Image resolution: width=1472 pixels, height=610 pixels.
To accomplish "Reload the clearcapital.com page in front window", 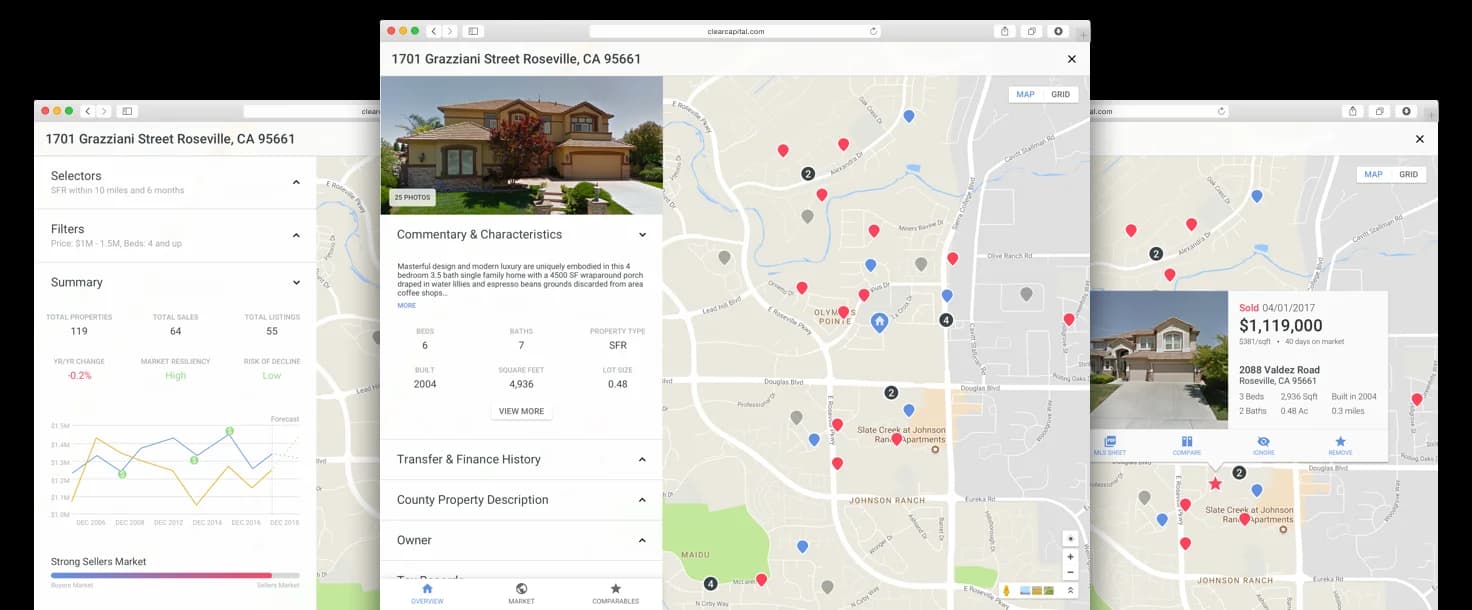I will coord(873,31).
